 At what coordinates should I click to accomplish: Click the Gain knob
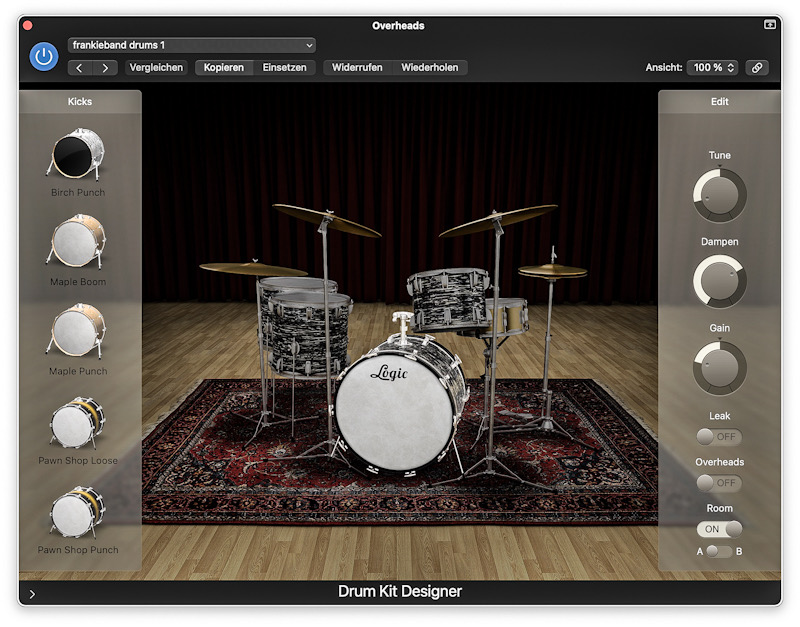pos(719,368)
